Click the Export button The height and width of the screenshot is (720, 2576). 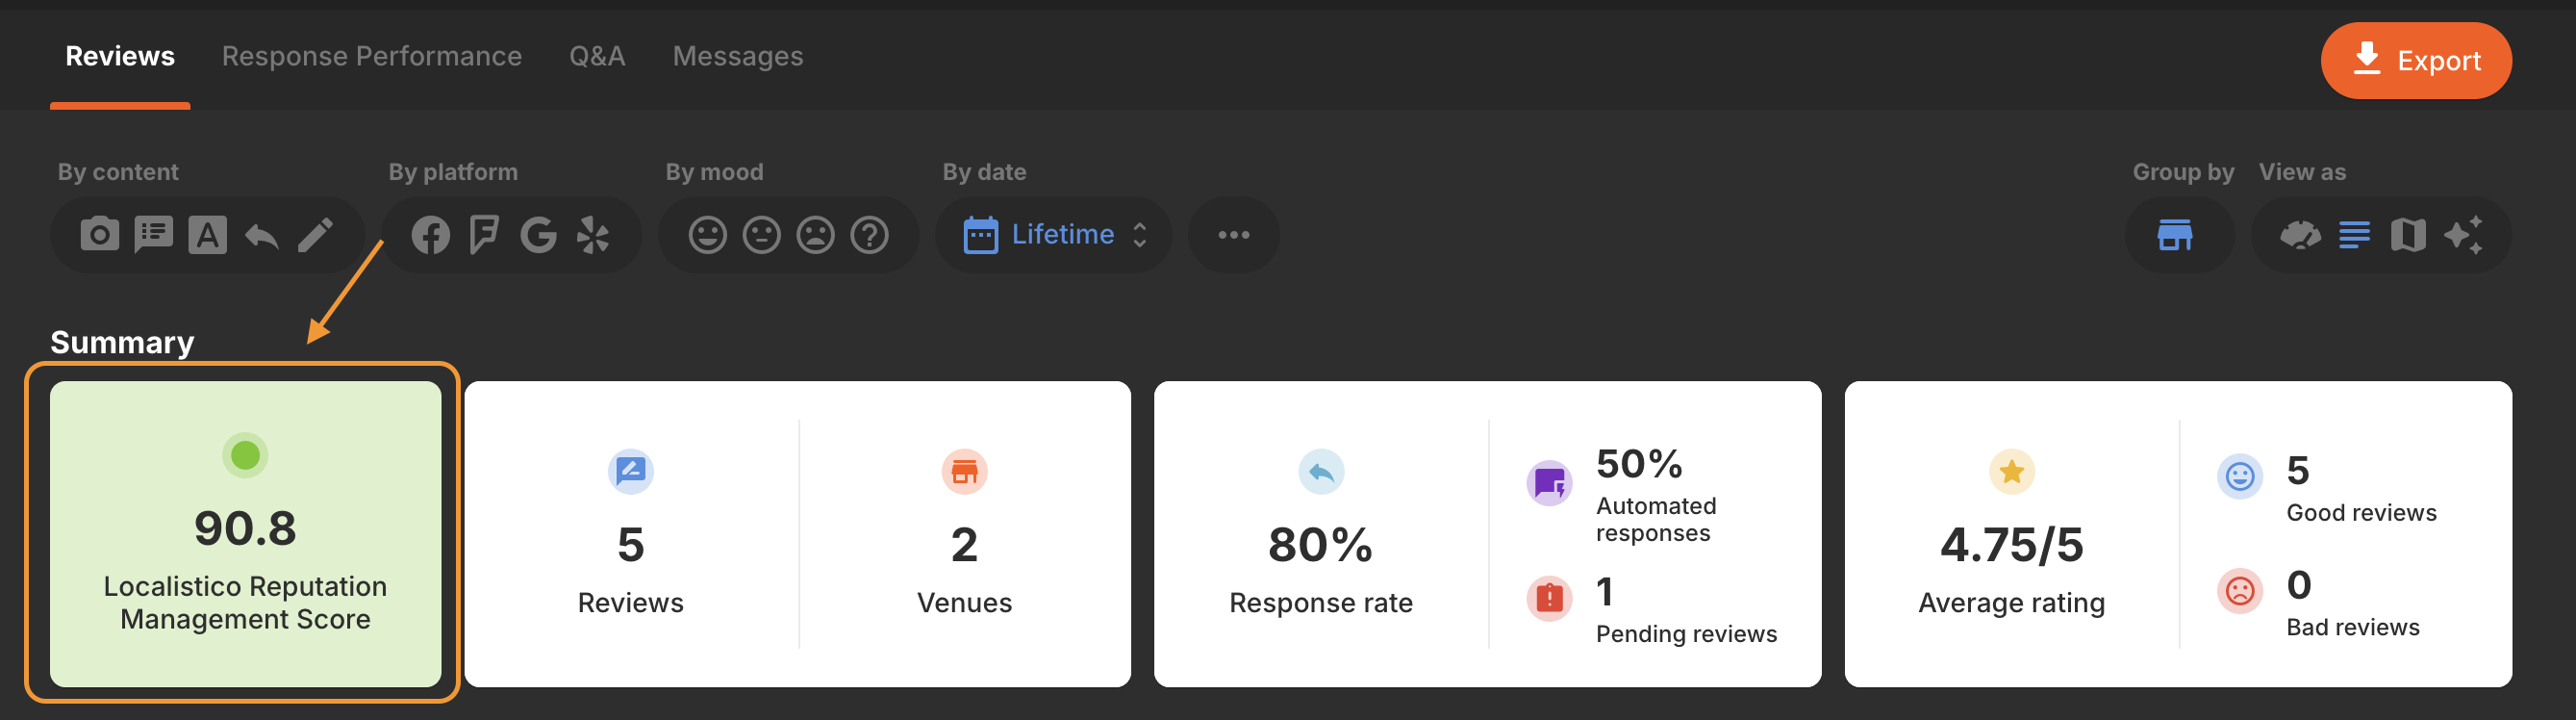click(x=2415, y=61)
